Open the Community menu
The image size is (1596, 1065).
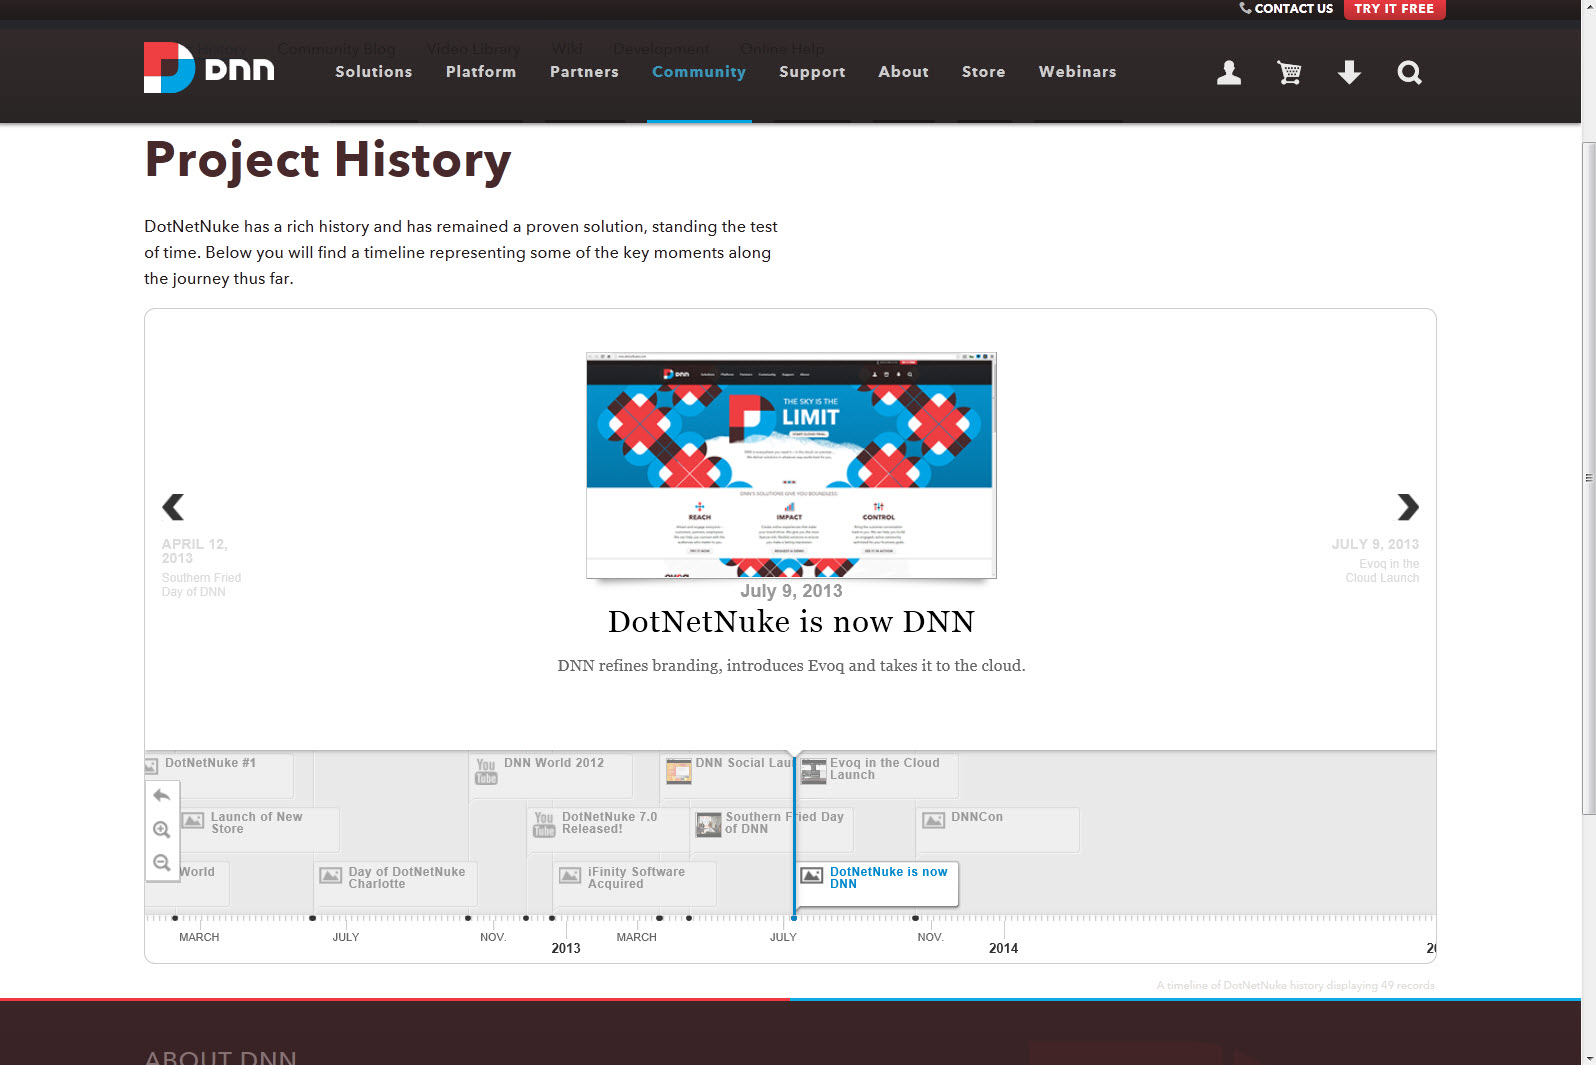(x=698, y=72)
